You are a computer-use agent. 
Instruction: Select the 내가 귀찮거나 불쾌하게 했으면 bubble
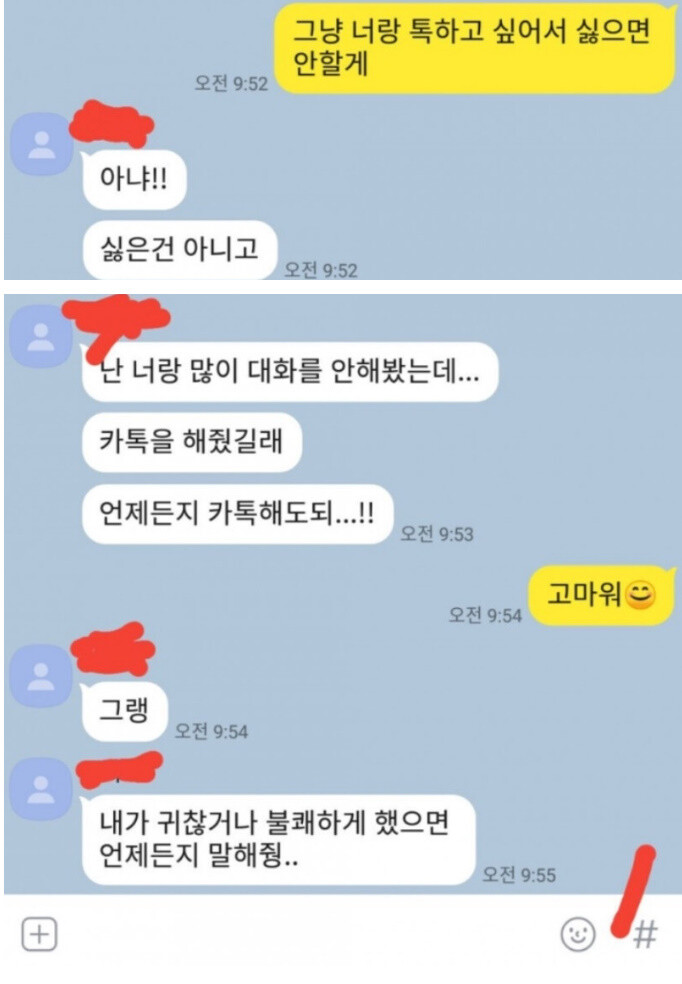pos(279,840)
